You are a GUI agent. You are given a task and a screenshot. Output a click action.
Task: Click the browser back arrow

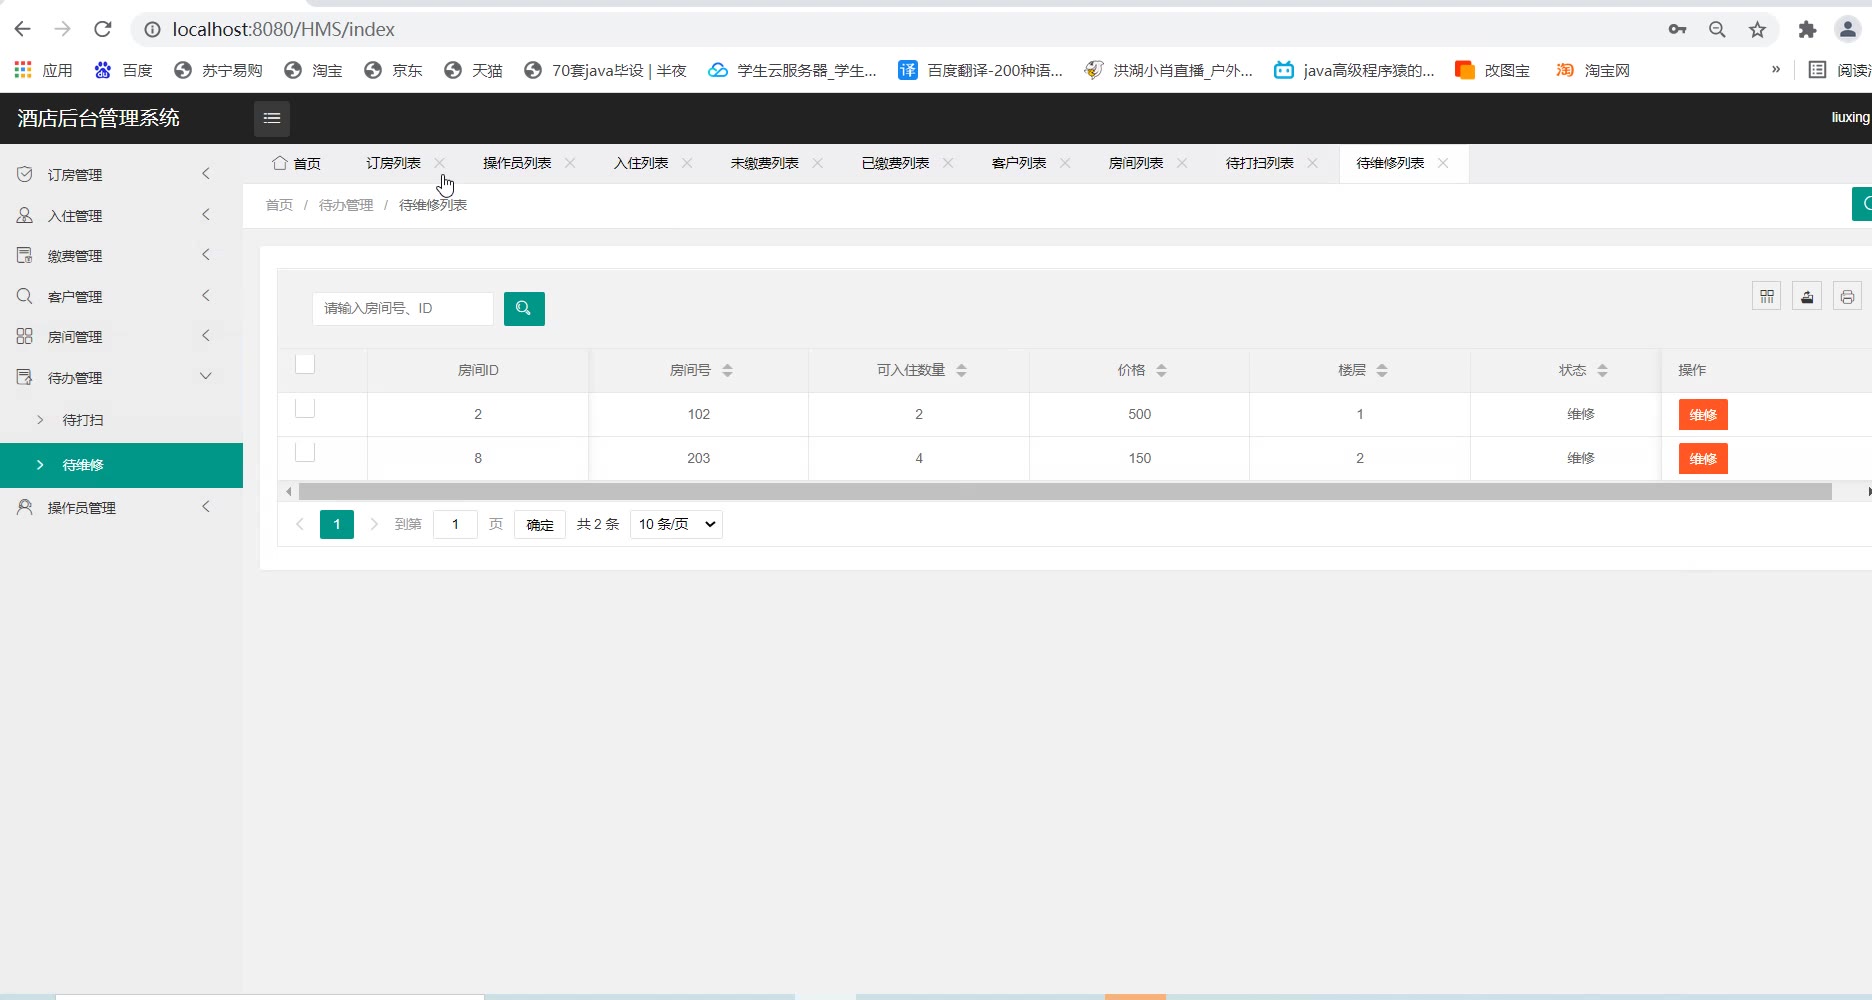22,29
